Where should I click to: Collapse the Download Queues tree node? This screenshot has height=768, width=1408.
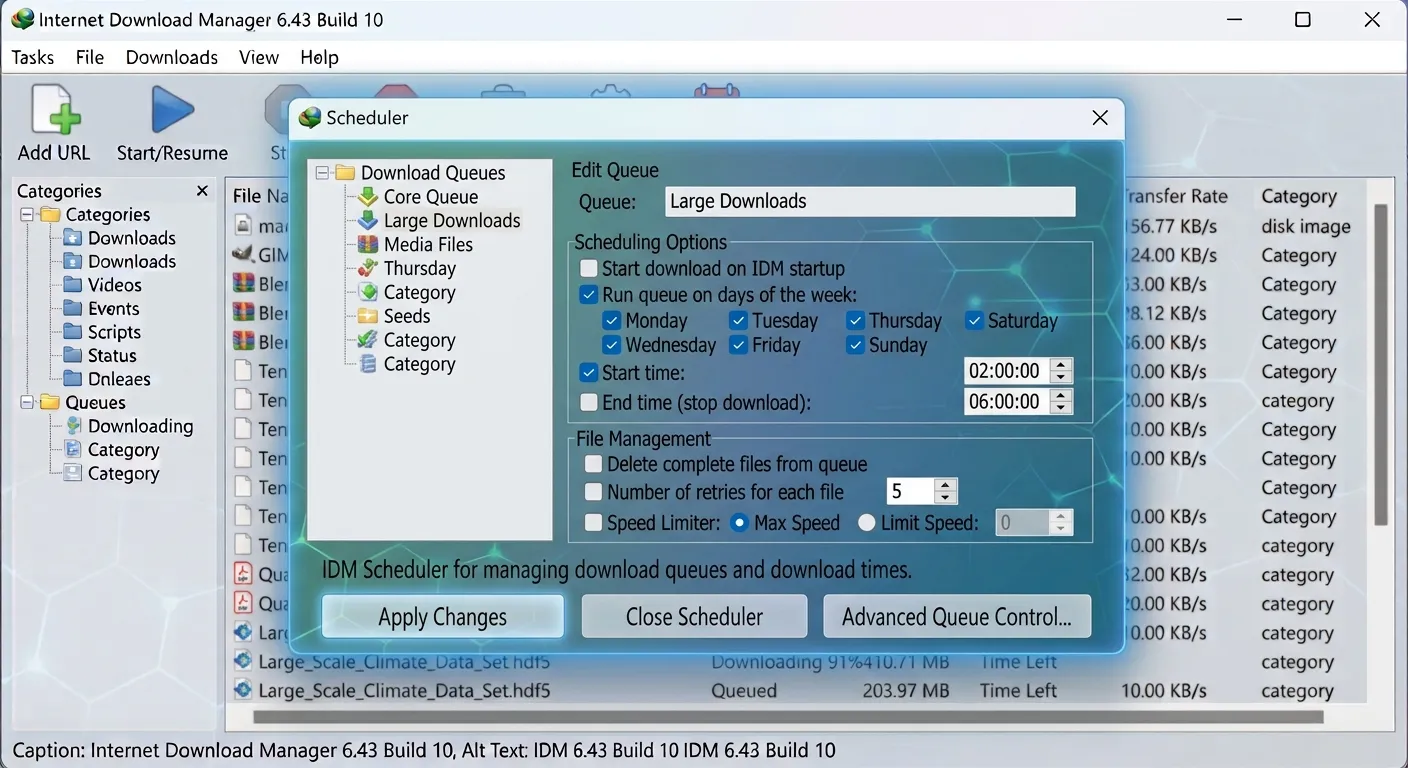coord(322,173)
